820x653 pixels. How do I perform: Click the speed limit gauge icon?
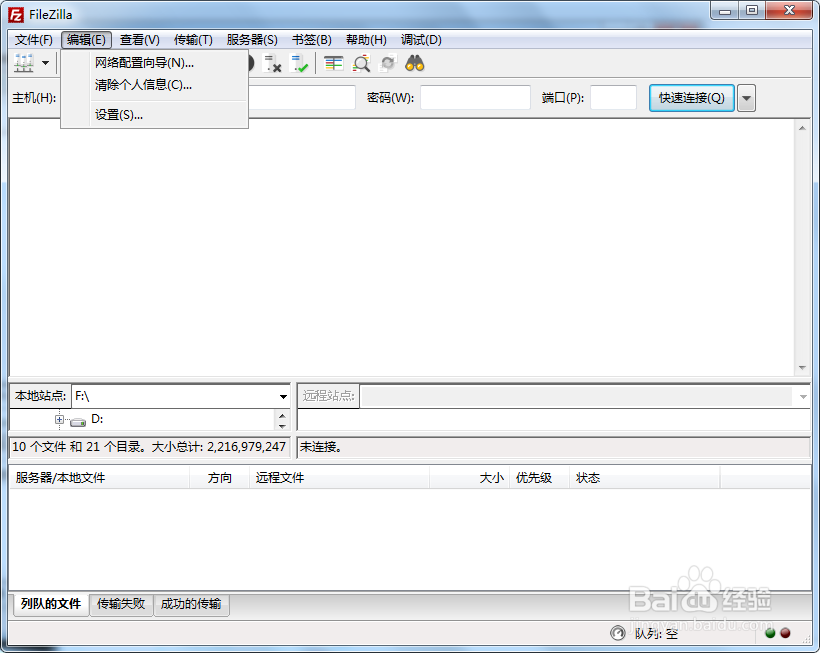(618, 633)
